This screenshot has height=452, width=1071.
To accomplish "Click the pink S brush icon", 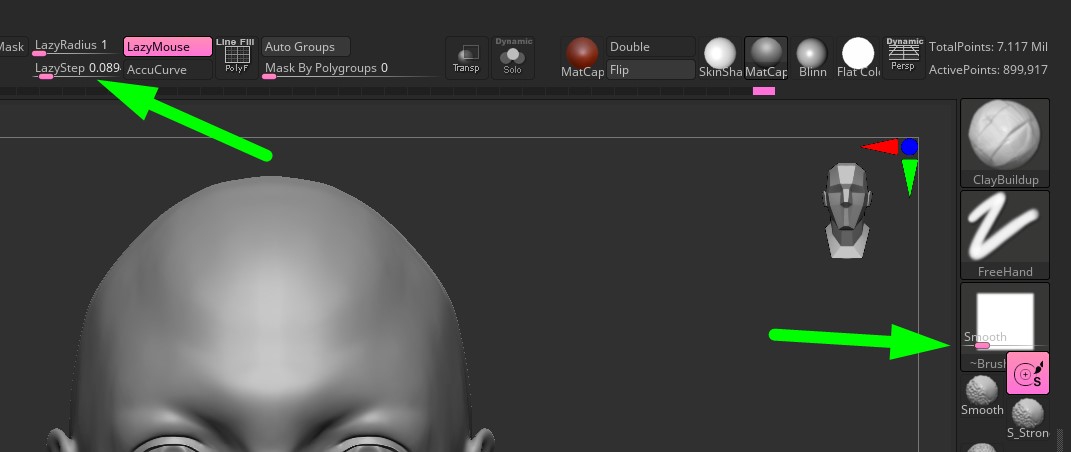I will coord(1027,373).
